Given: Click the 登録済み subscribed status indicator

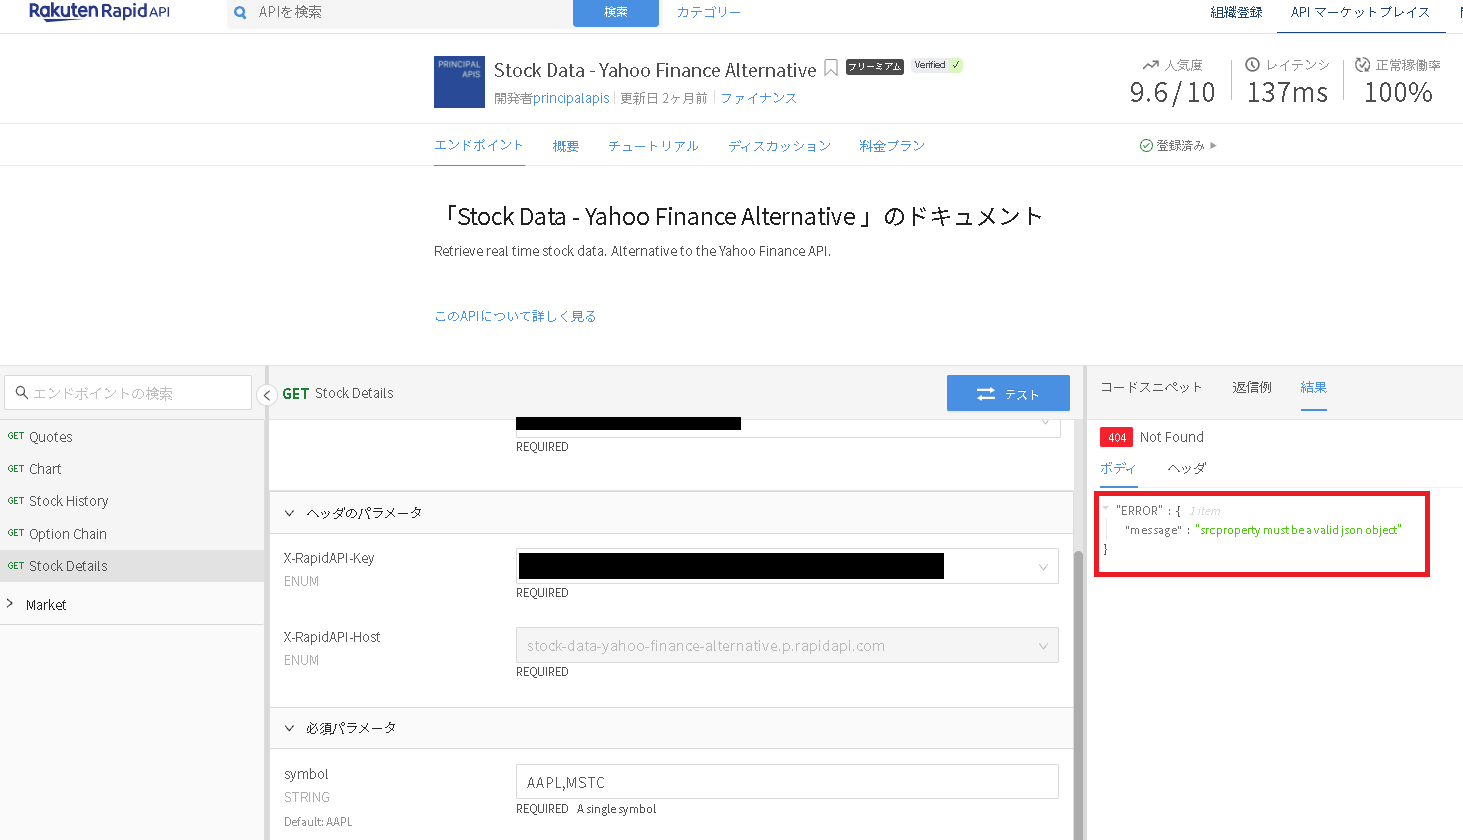Looking at the screenshot, I should point(1178,146).
